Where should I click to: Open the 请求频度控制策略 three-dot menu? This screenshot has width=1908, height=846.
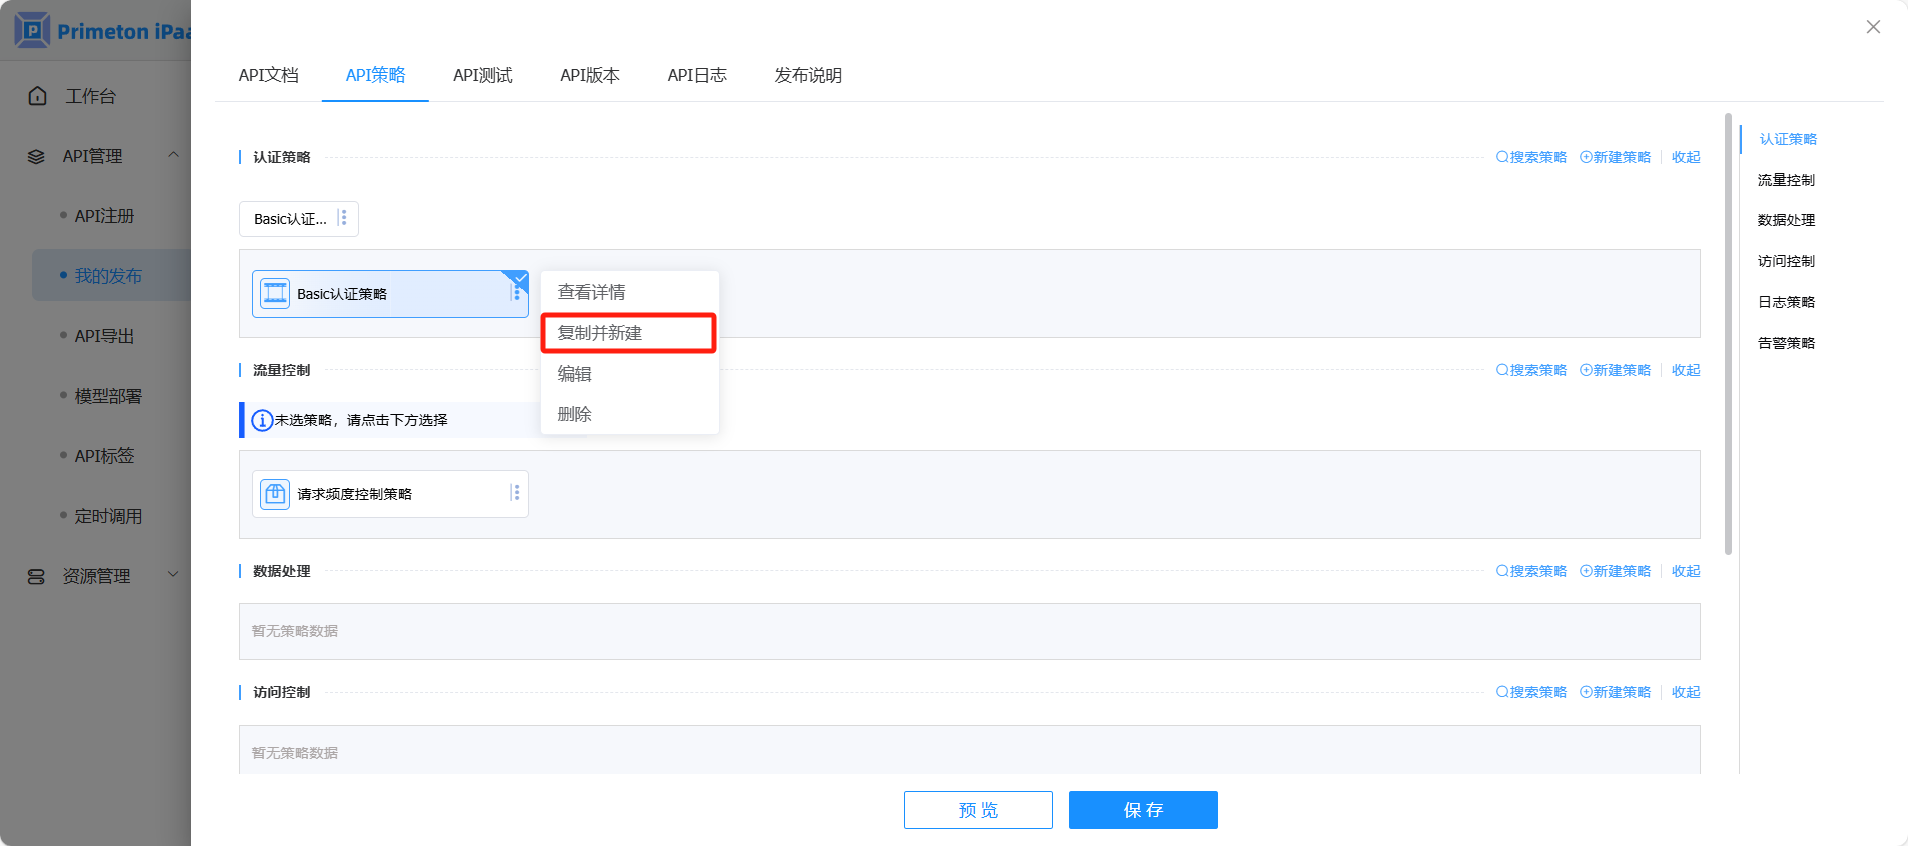[x=515, y=493]
